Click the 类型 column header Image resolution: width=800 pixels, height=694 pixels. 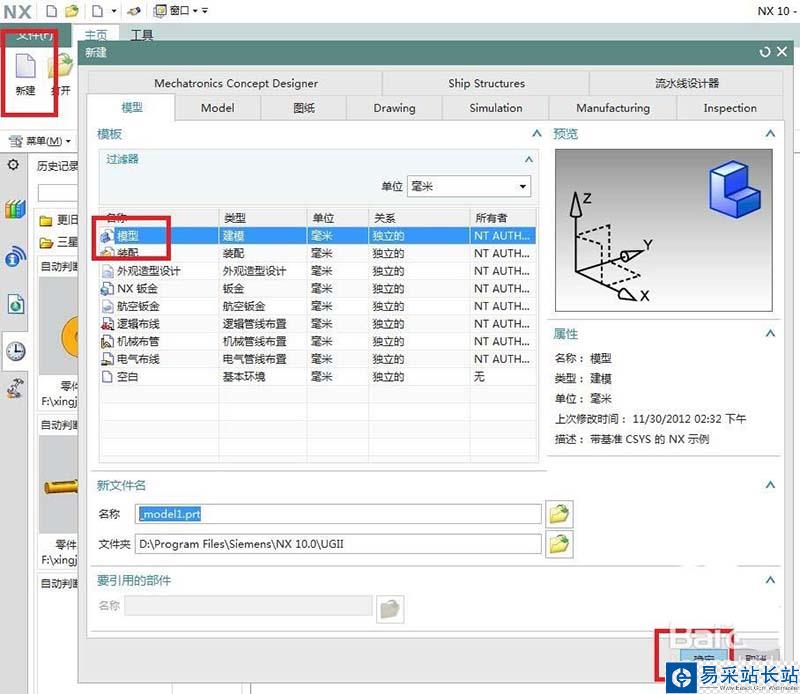coord(263,218)
